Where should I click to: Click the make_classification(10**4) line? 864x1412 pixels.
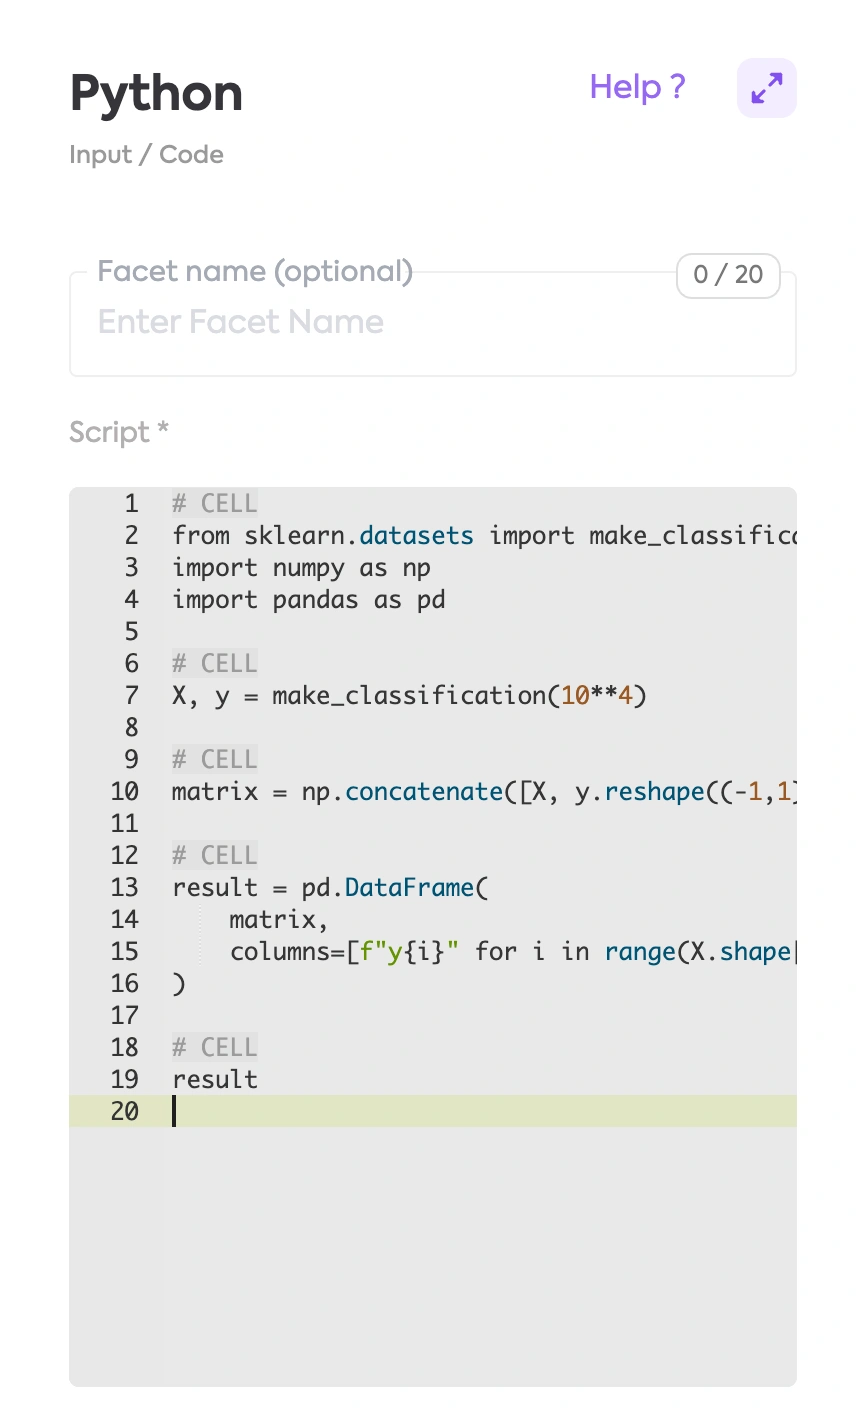(409, 695)
